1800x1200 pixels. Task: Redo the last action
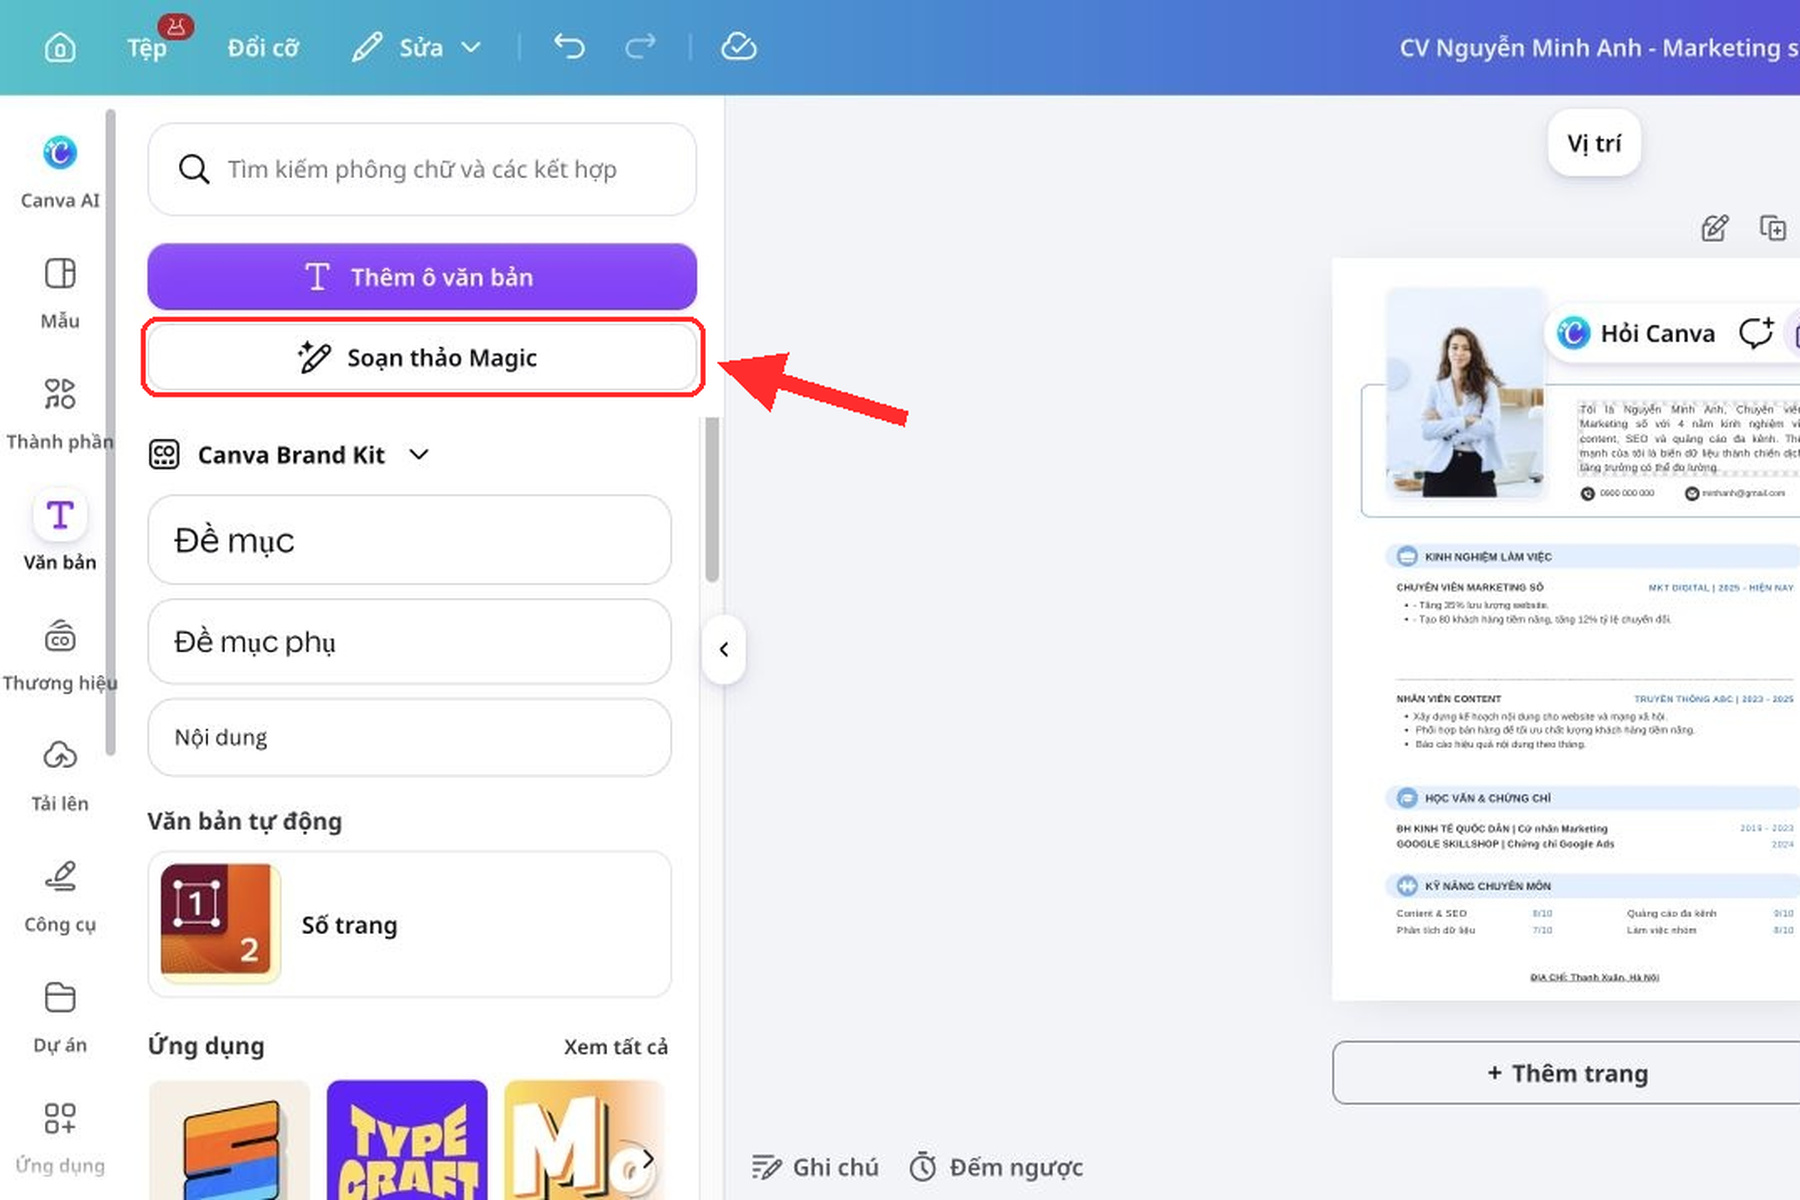[640, 46]
